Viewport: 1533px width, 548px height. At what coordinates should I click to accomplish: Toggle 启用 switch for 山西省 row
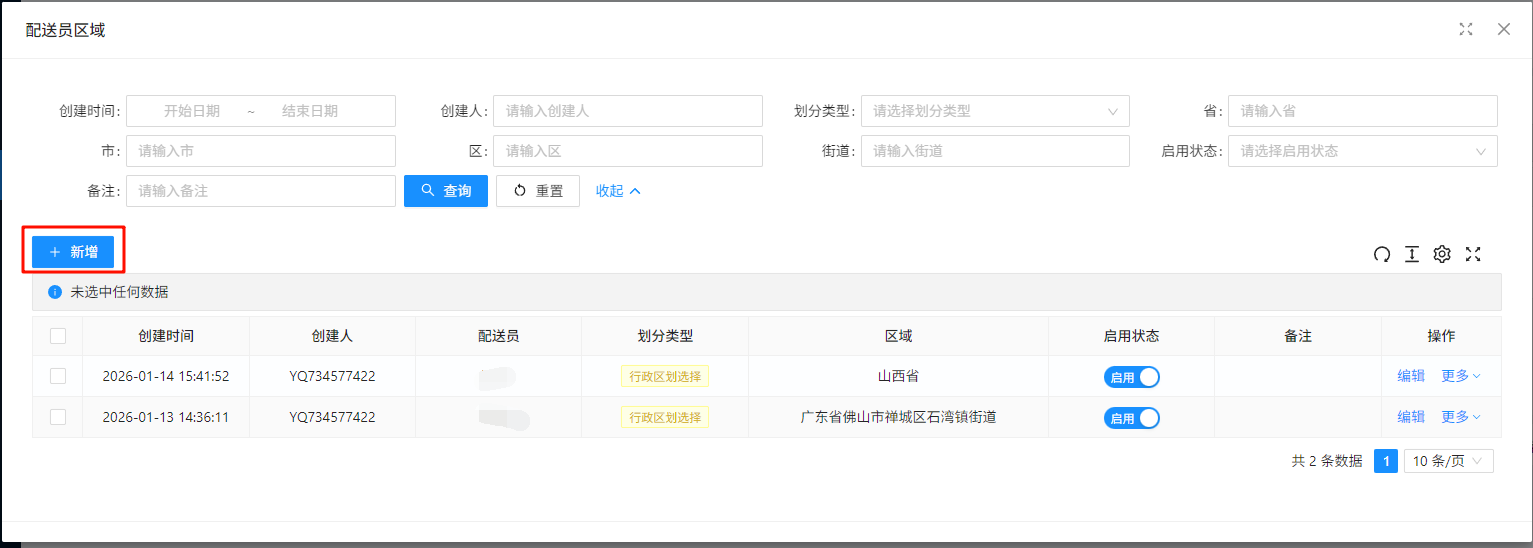pos(1131,377)
